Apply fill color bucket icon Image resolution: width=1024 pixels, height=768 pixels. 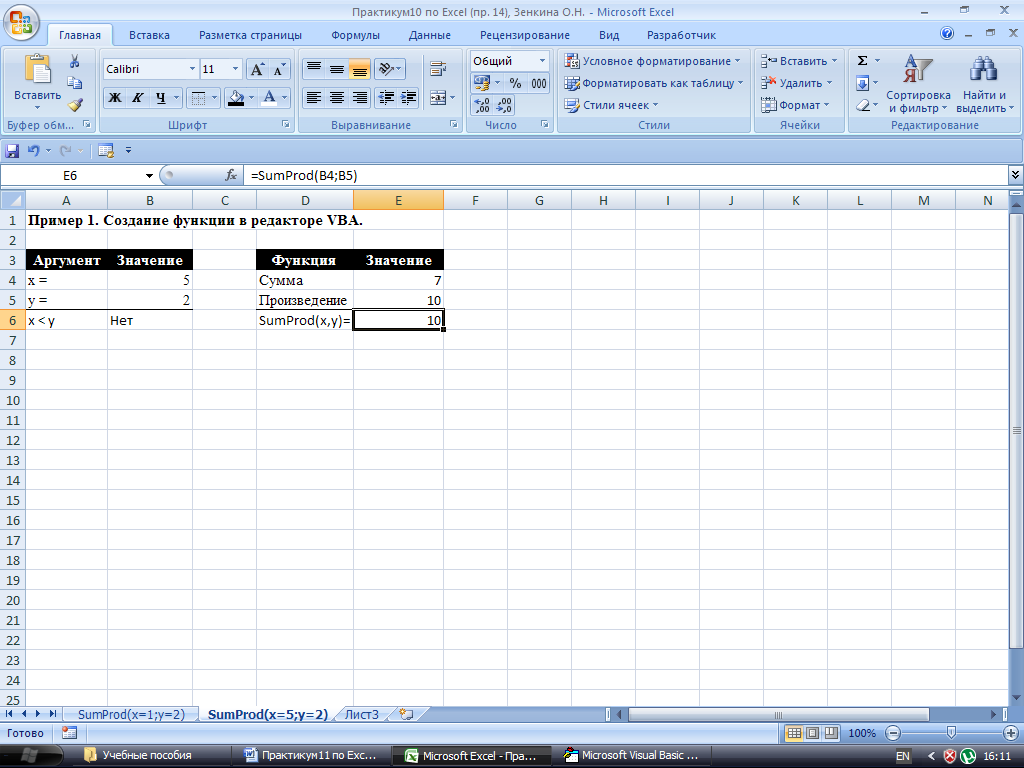[x=236, y=98]
